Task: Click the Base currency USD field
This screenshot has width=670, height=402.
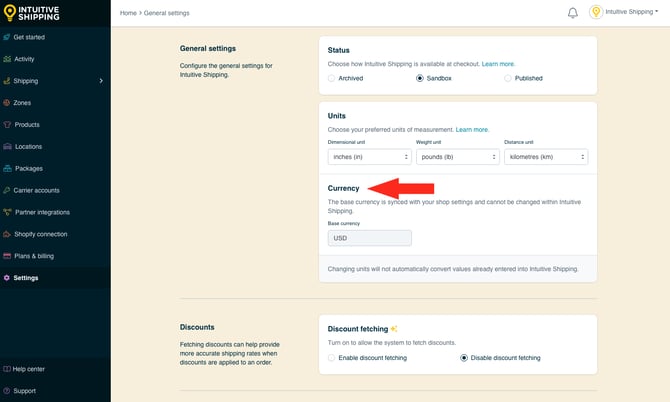Action: click(369, 238)
